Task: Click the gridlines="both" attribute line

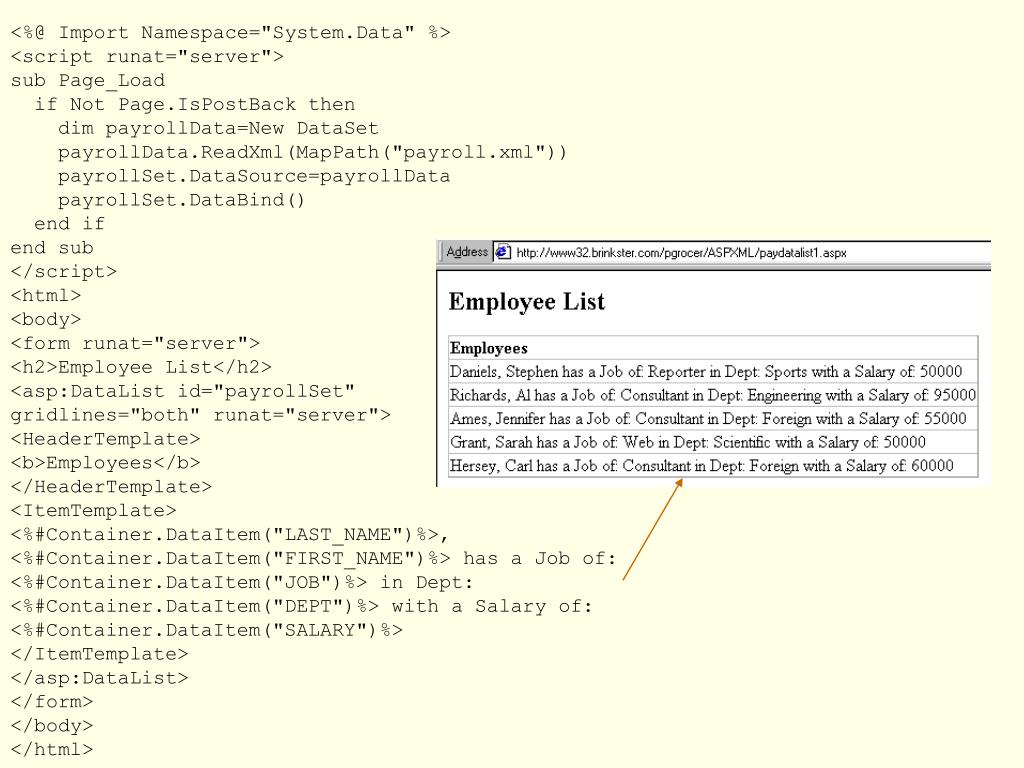Action: point(200,415)
